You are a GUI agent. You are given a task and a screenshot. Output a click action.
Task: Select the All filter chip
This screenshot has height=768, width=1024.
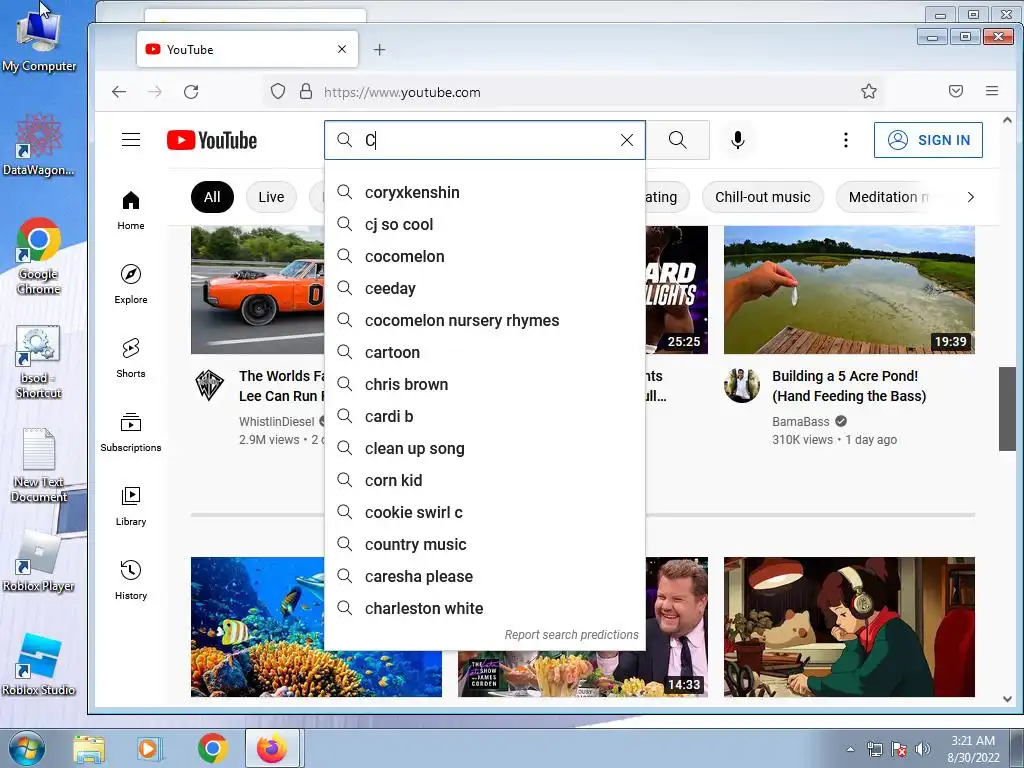pos(212,197)
